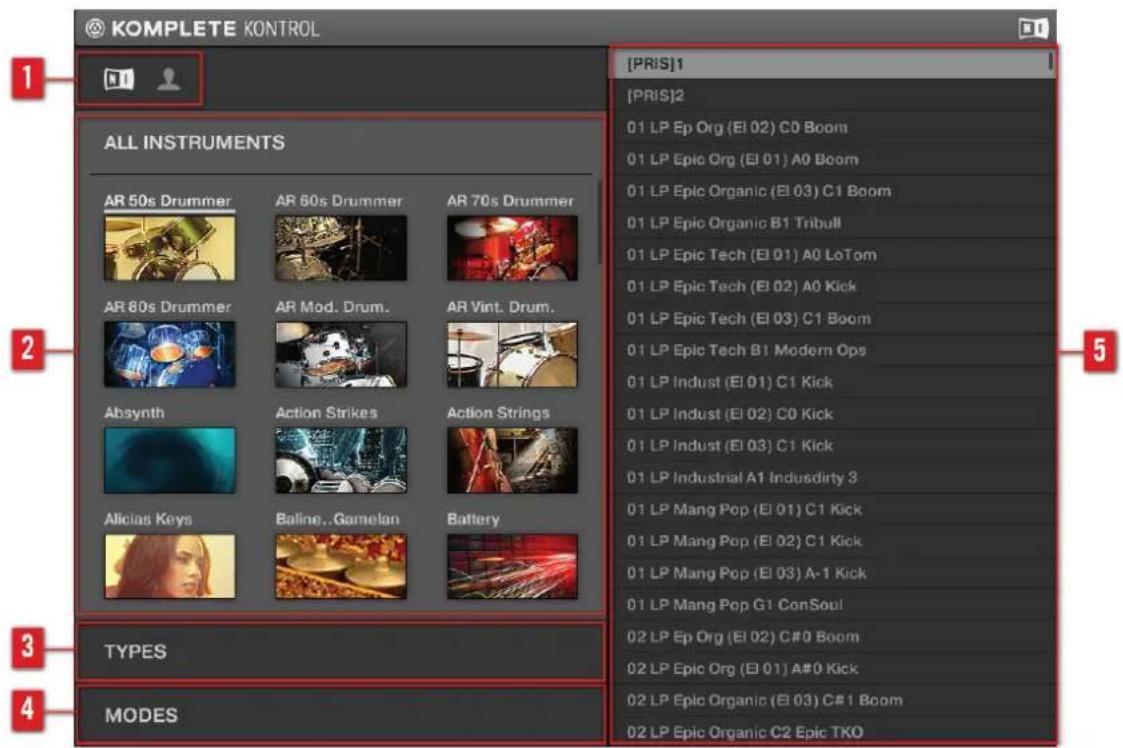Click the Action Strikes name label

coord(327,413)
